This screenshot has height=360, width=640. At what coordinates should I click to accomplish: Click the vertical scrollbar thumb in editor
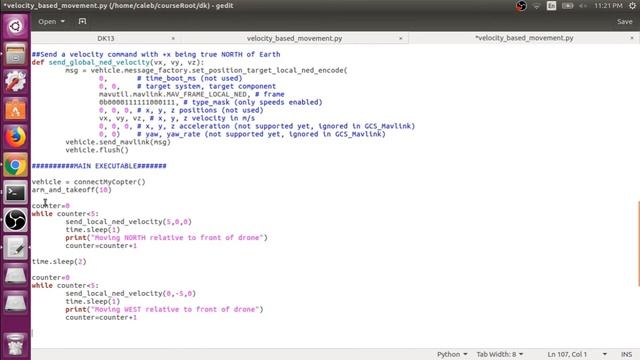coord(638,244)
